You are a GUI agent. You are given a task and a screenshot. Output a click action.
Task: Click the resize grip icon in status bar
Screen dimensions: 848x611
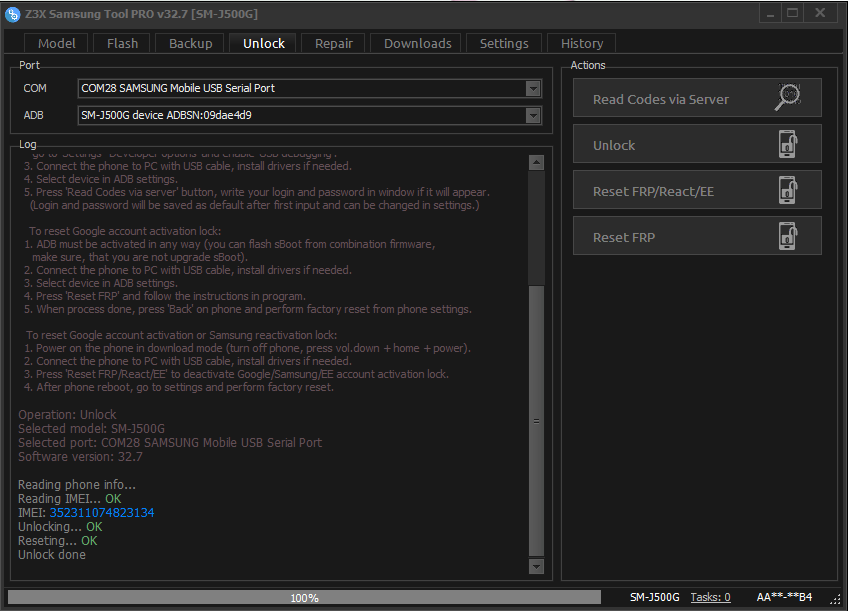pyautogui.click(x=836, y=599)
